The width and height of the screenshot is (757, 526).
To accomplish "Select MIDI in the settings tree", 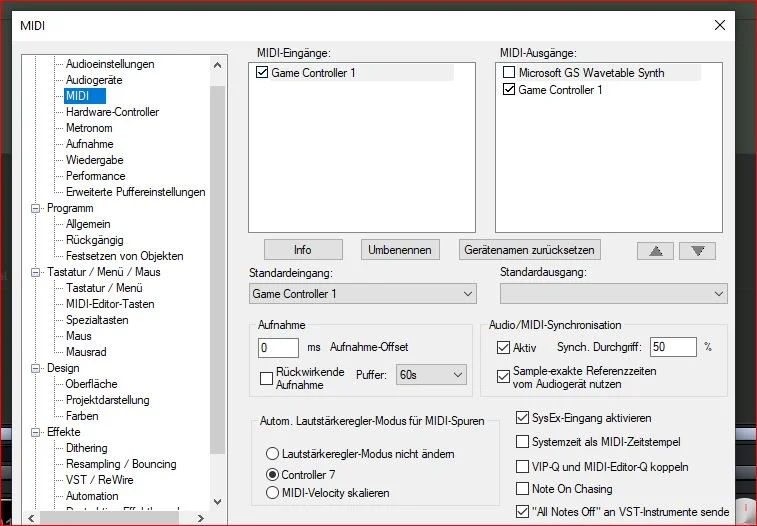I will pos(84,96).
